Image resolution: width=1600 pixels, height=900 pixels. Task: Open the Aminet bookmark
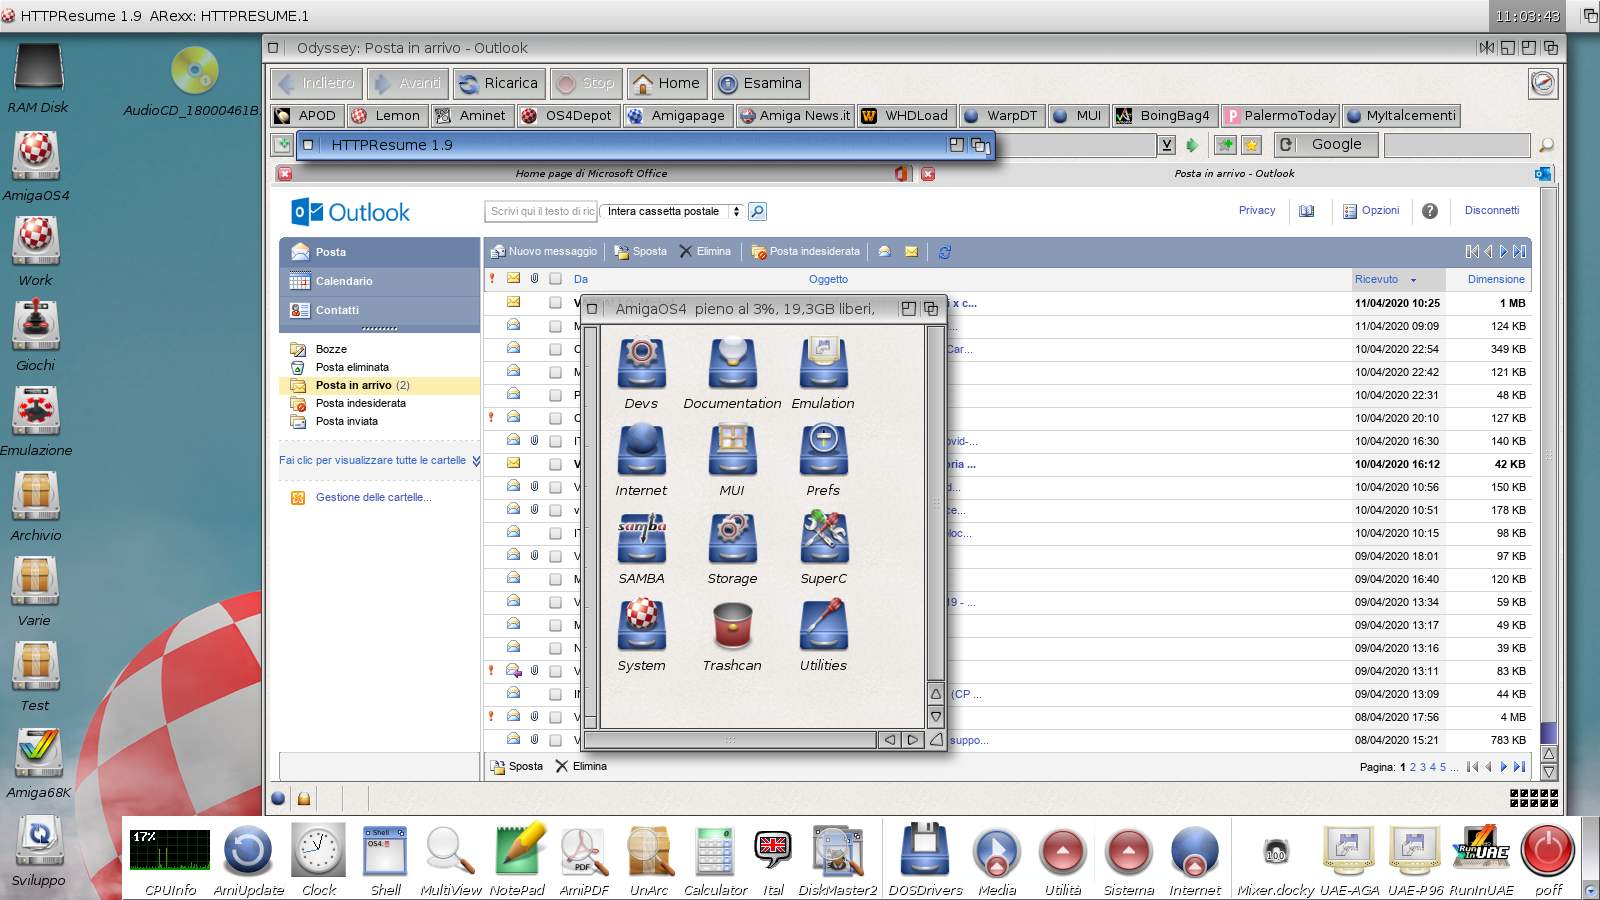pos(470,115)
